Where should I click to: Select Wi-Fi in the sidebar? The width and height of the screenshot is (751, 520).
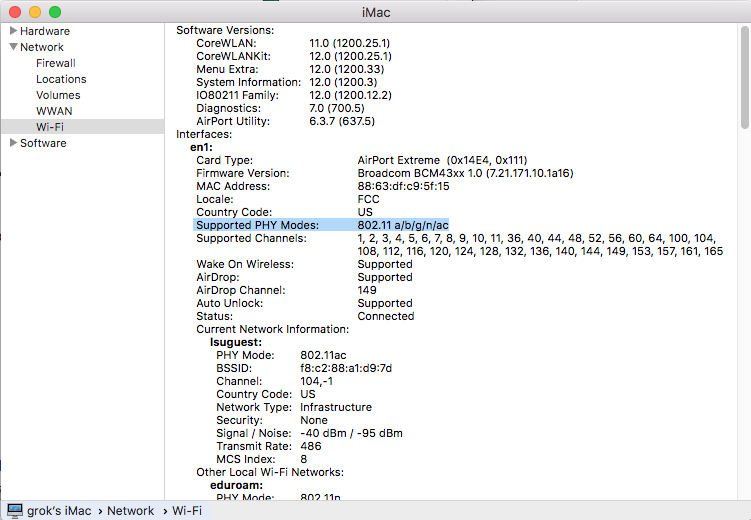(83, 127)
